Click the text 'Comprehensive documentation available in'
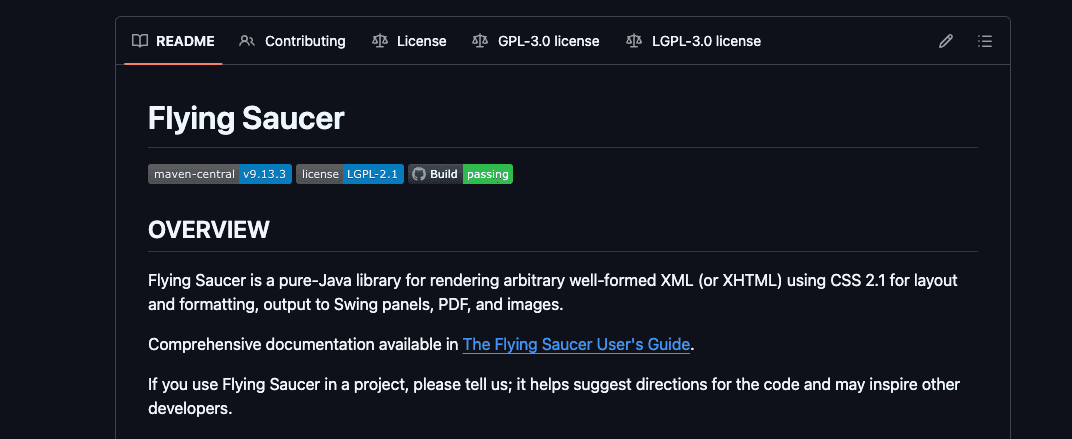This screenshot has width=1072, height=439. (303, 344)
